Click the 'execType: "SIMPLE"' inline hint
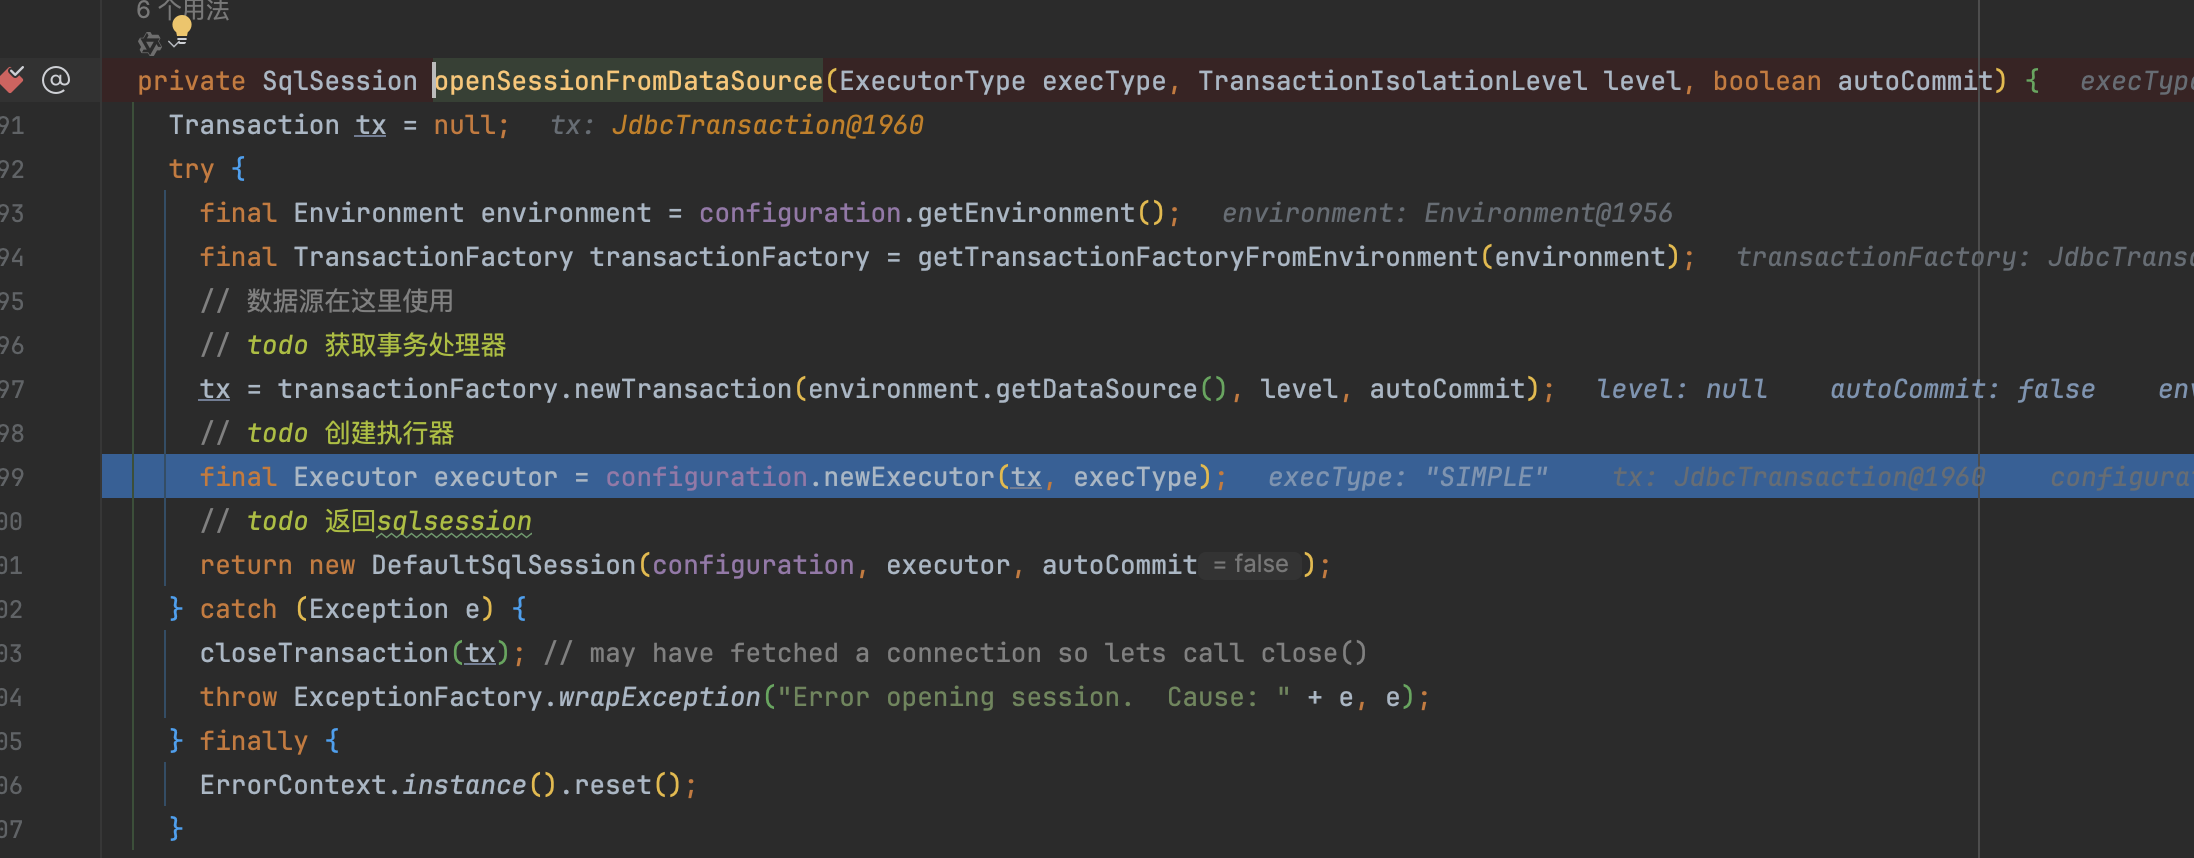Image resolution: width=2194 pixels, height=858 pixels. [1407, 477]
